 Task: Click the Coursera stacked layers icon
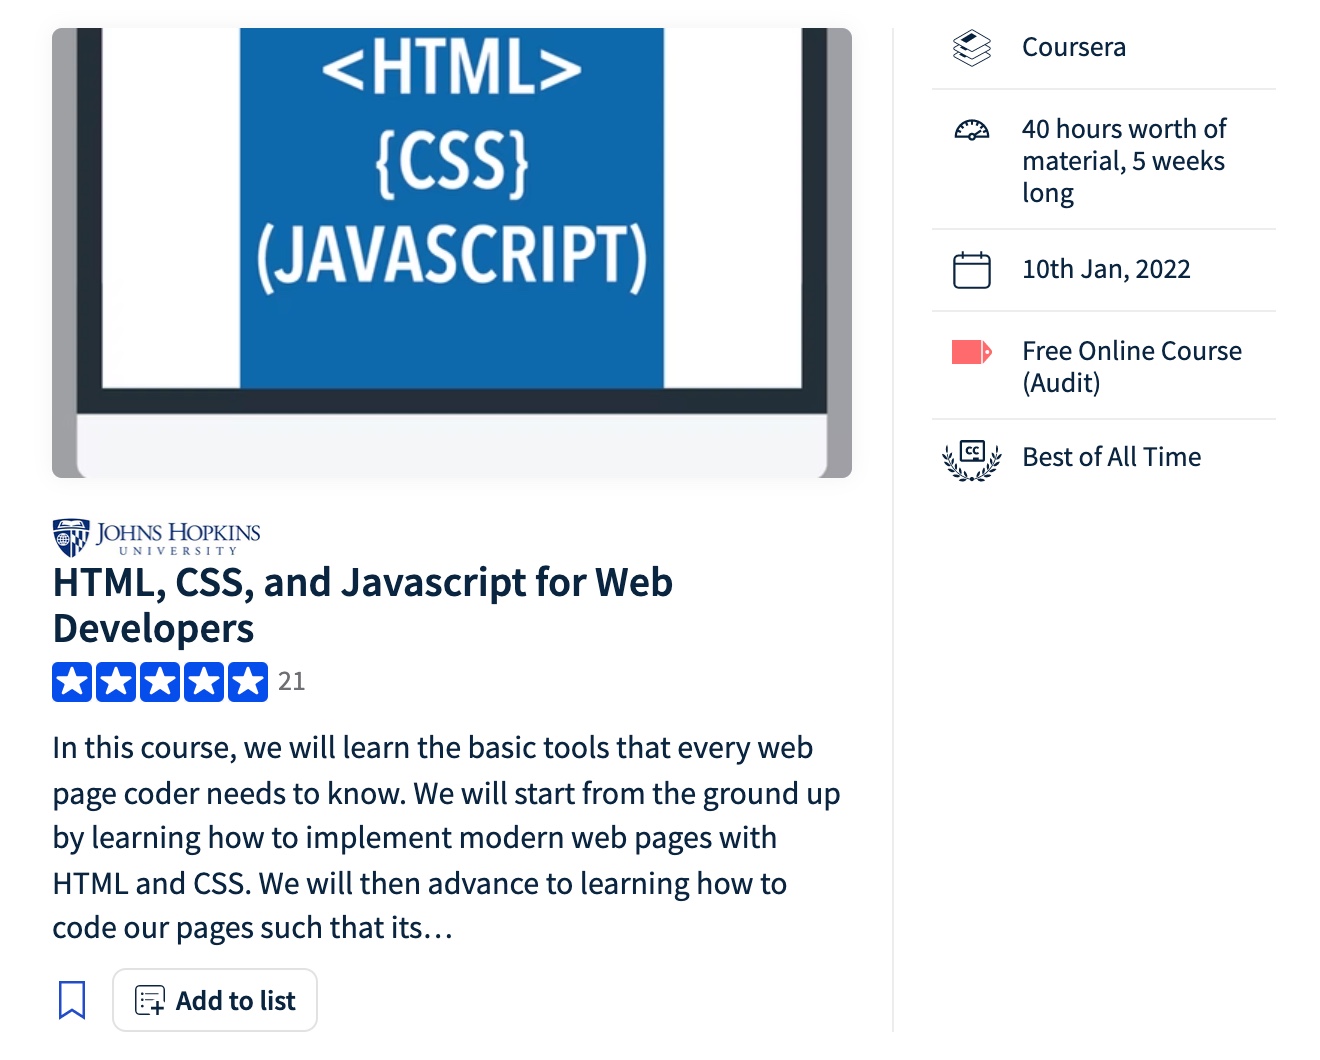coord(971,47)
